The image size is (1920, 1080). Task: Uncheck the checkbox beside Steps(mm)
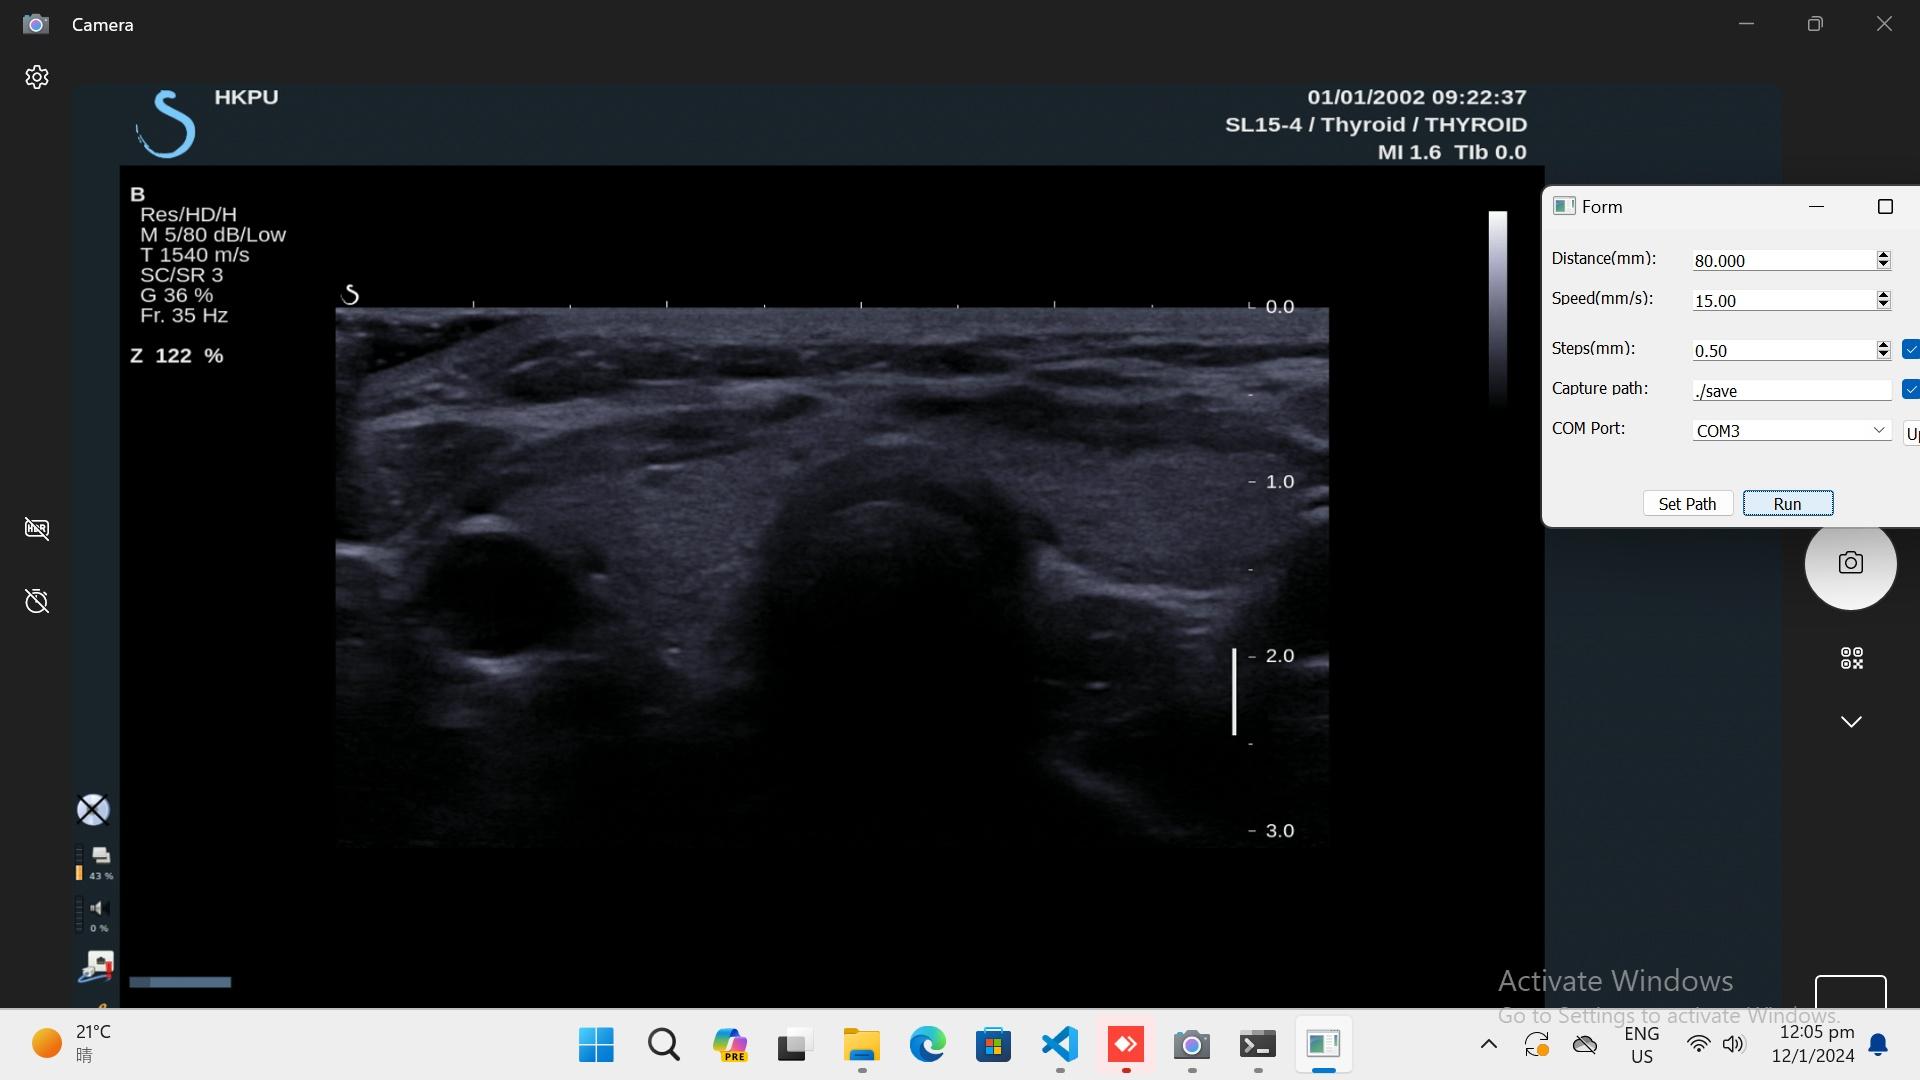(1911, 349)
